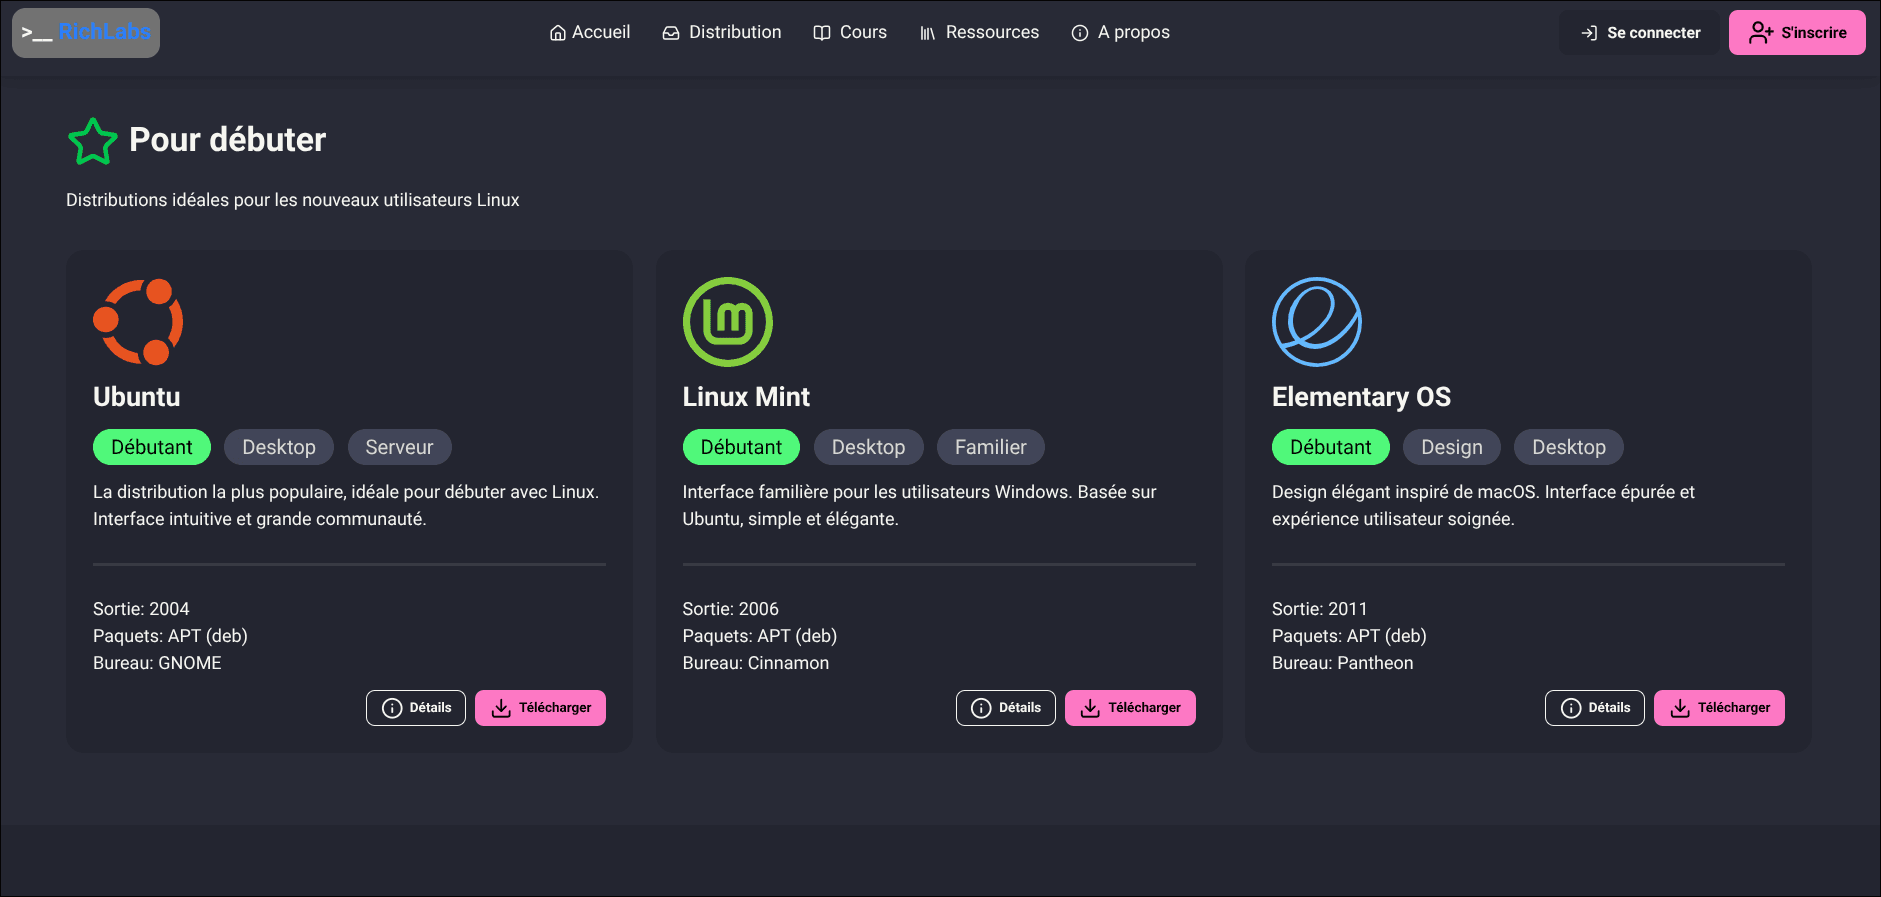This screenshot has width=1881, height=897.
Task: Click the green star icon beside Pour débuter
Action: (x=93, y=141)
